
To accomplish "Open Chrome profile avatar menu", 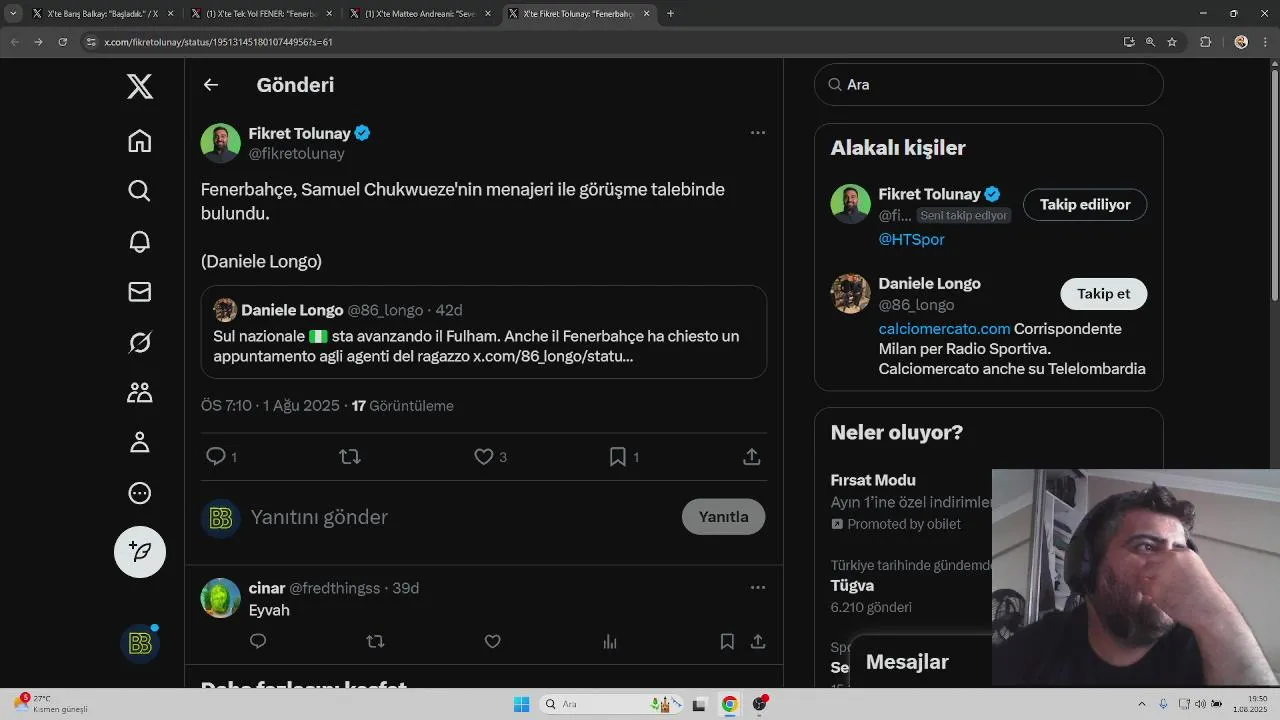I will coord(1241,42).
